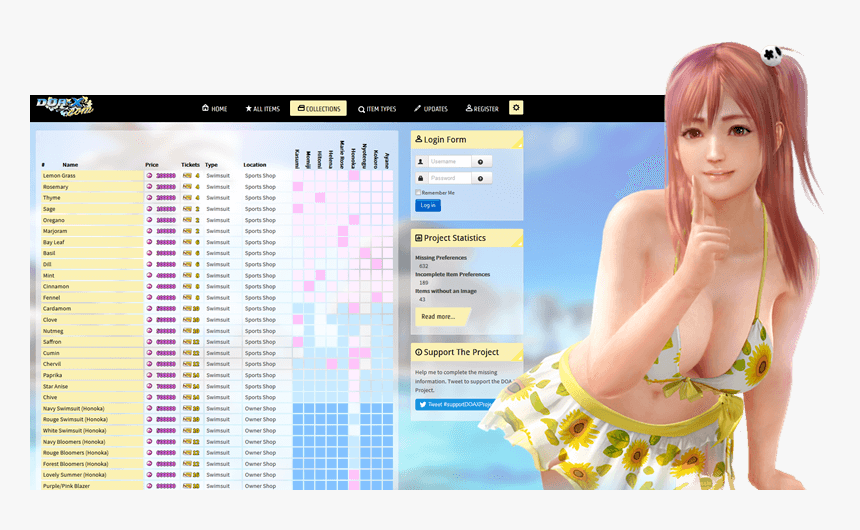
Task: Open the settings gear in the navigation bar
Action: click(x=516, y=108)
